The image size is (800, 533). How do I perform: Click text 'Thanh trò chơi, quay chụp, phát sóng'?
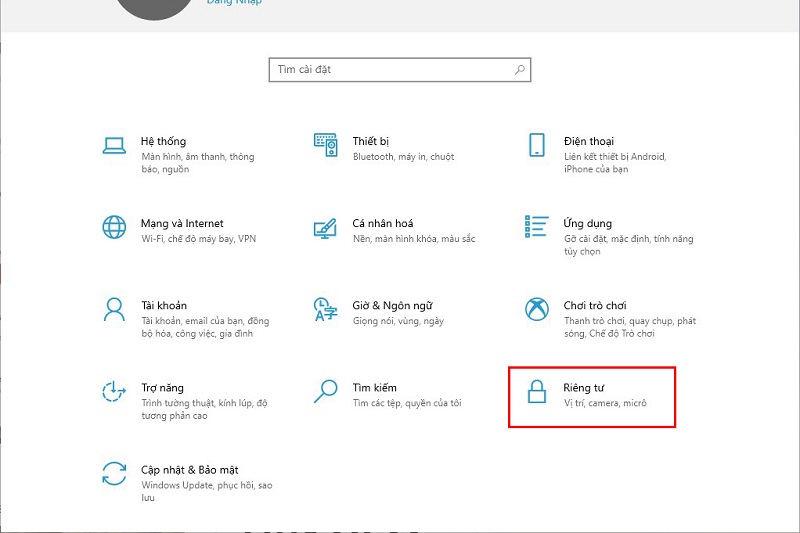pyautogui.click(x=630, y=327)
